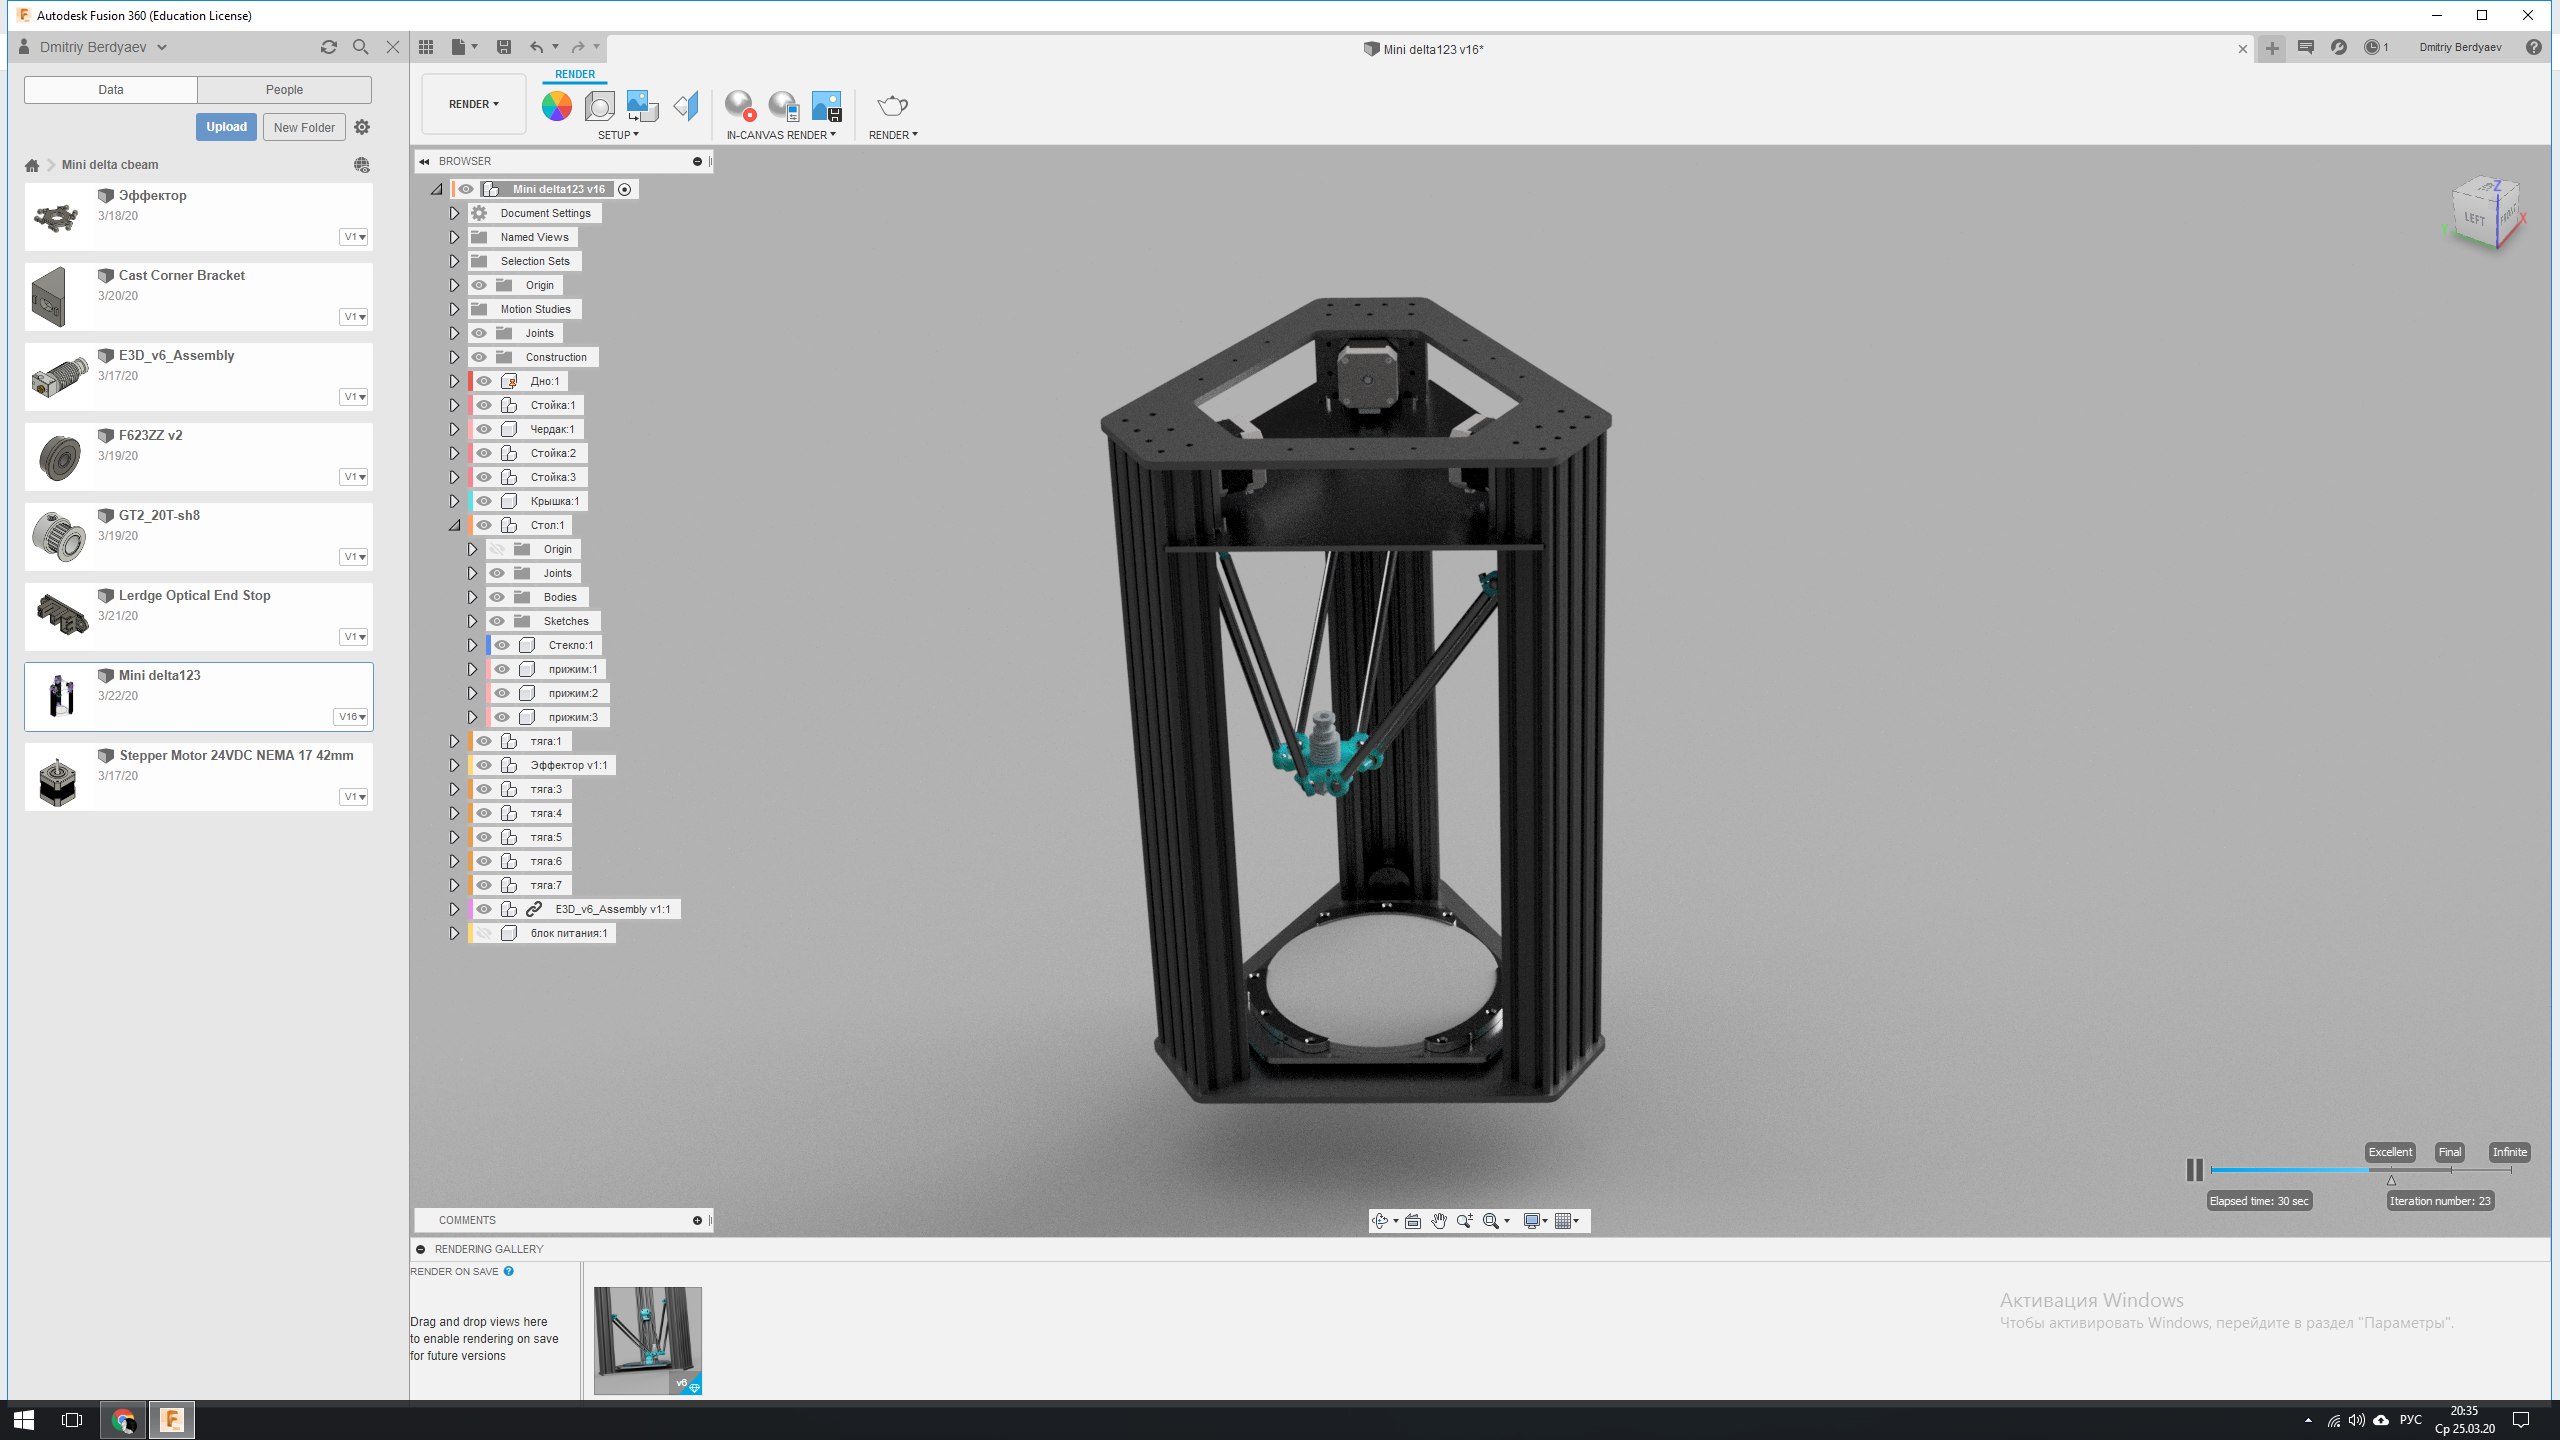This screenshot has width=2560, height=1440.
Task: Set render quality to Excellent
Action: (x=2390, y=1152)
